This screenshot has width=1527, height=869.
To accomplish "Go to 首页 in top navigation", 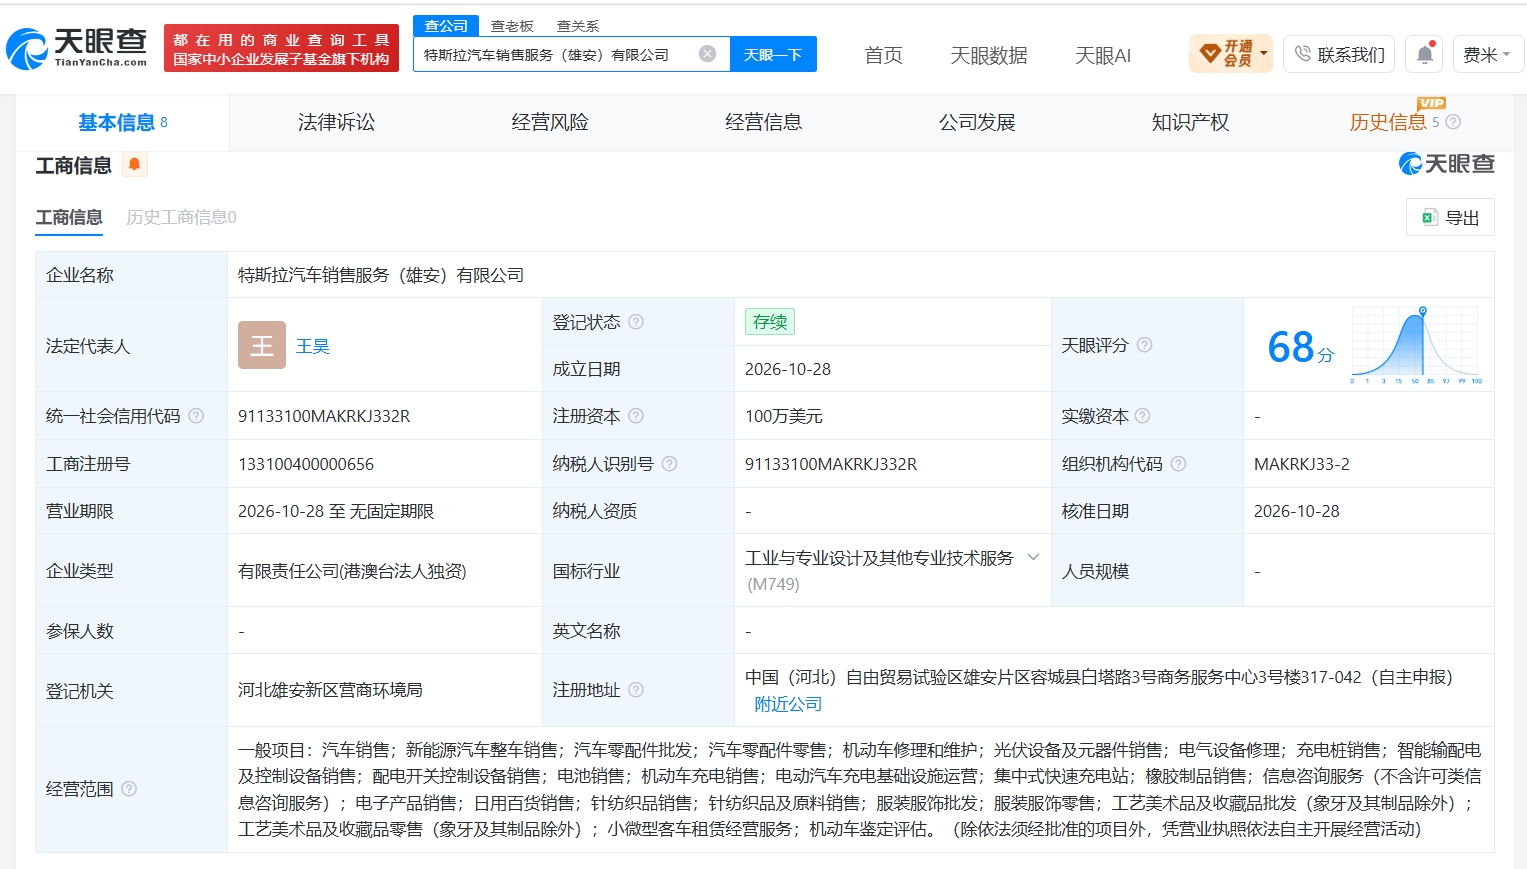I will point(883,55).
